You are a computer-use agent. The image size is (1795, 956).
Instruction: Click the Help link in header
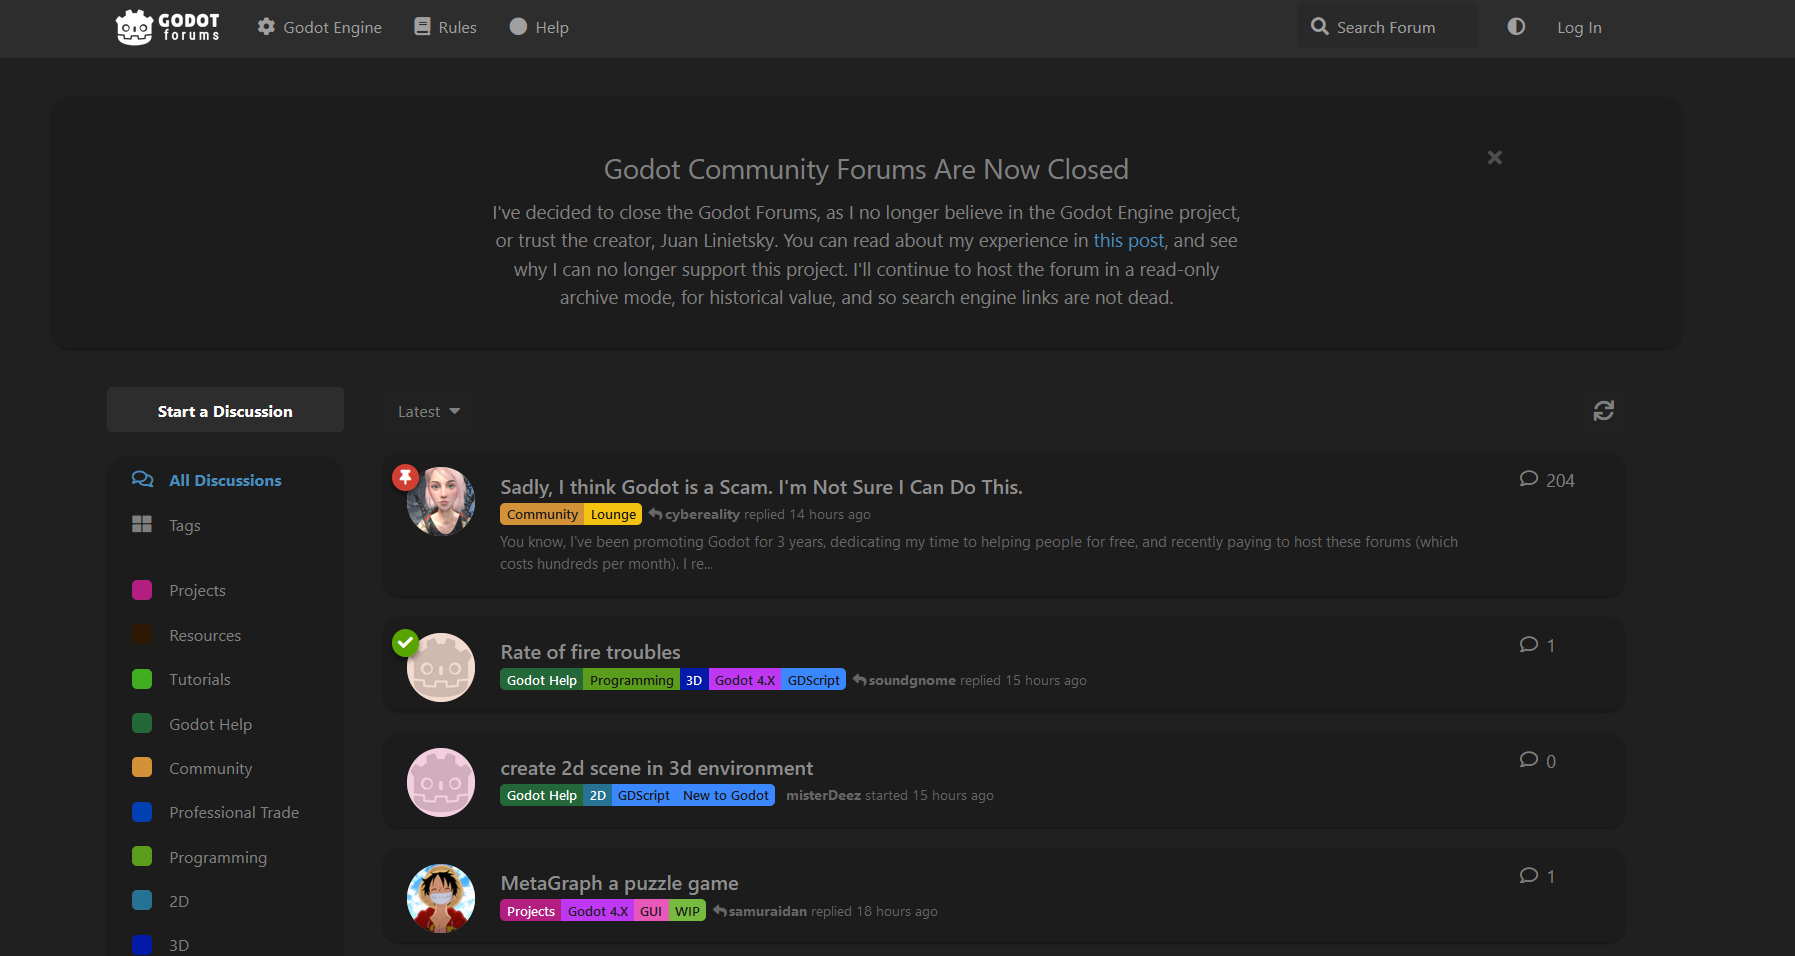(x=539, y=27)
